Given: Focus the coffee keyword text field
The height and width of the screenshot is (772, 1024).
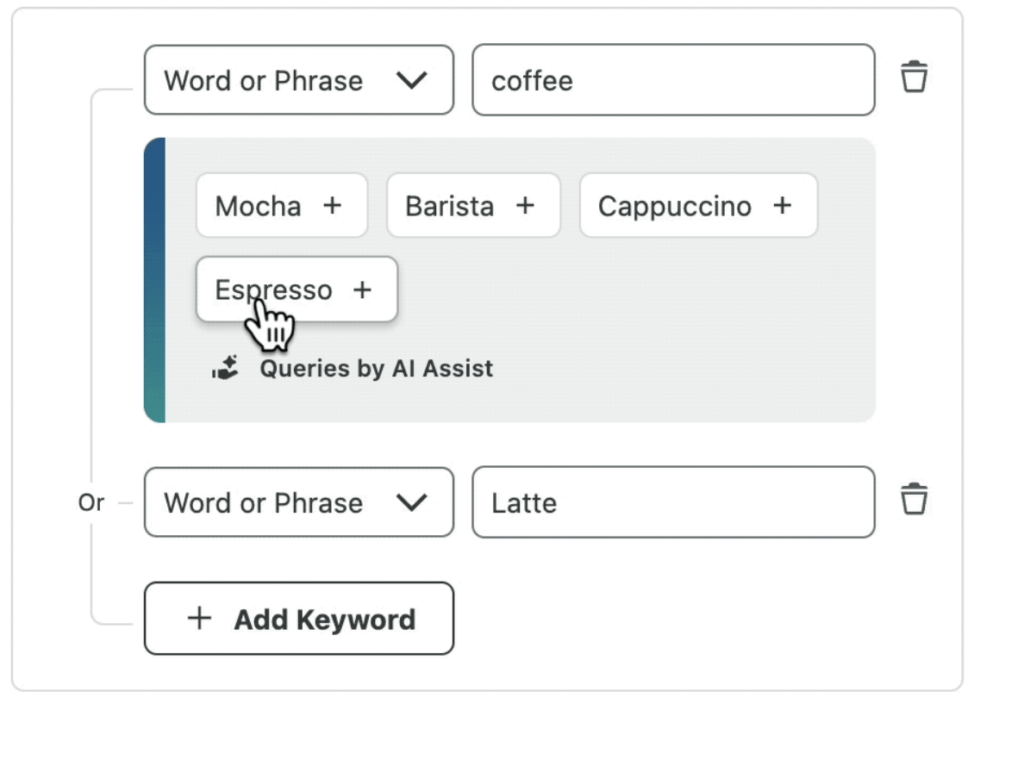Looking at the screenshot, I should click(x=672, y=80).
